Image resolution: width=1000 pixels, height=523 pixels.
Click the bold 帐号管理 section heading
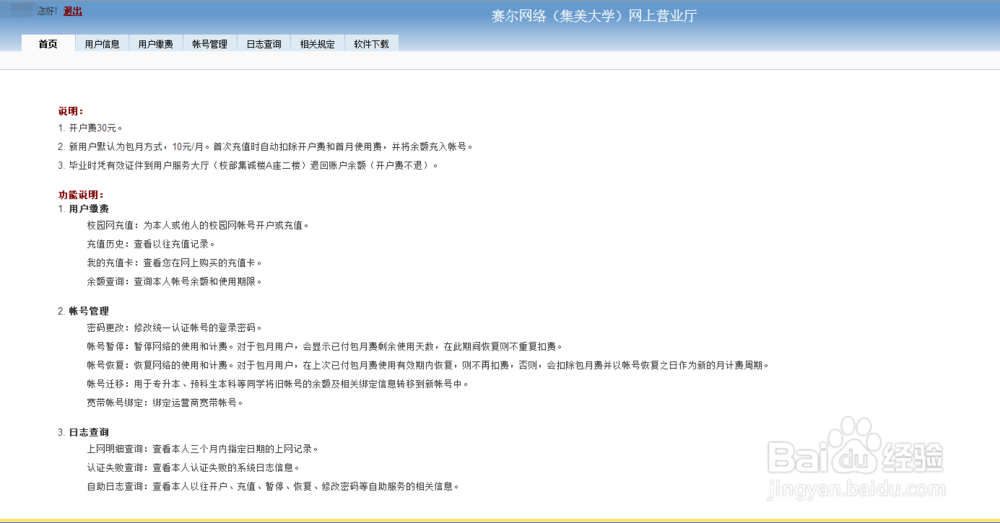[x=89, y=311]
